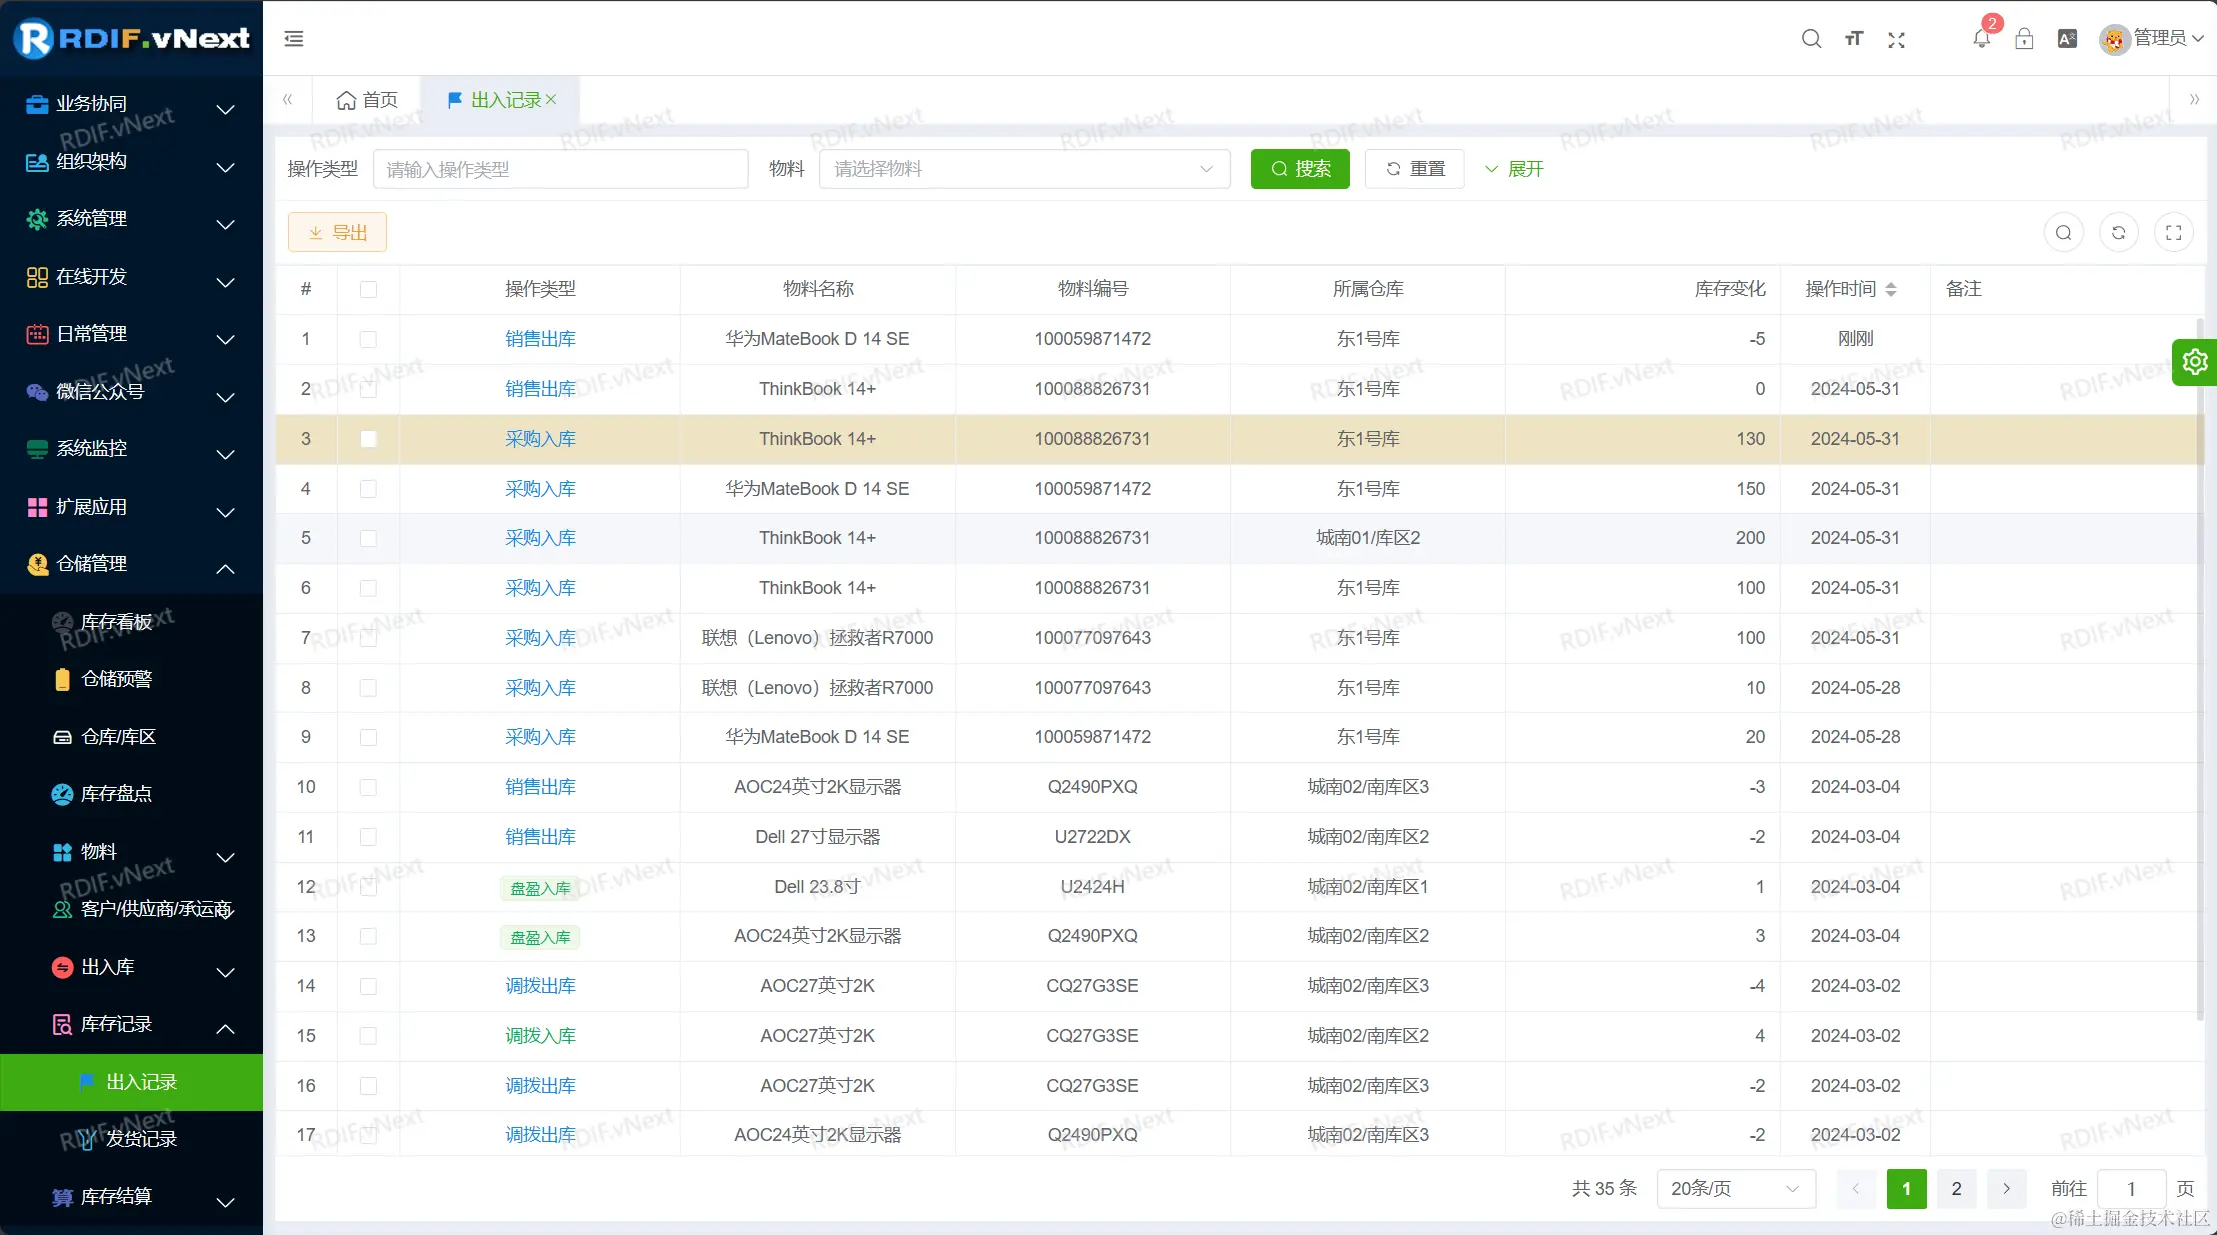Click the 导出 export button
Screen dimensions: 2217x1235
tap(337, 233)
